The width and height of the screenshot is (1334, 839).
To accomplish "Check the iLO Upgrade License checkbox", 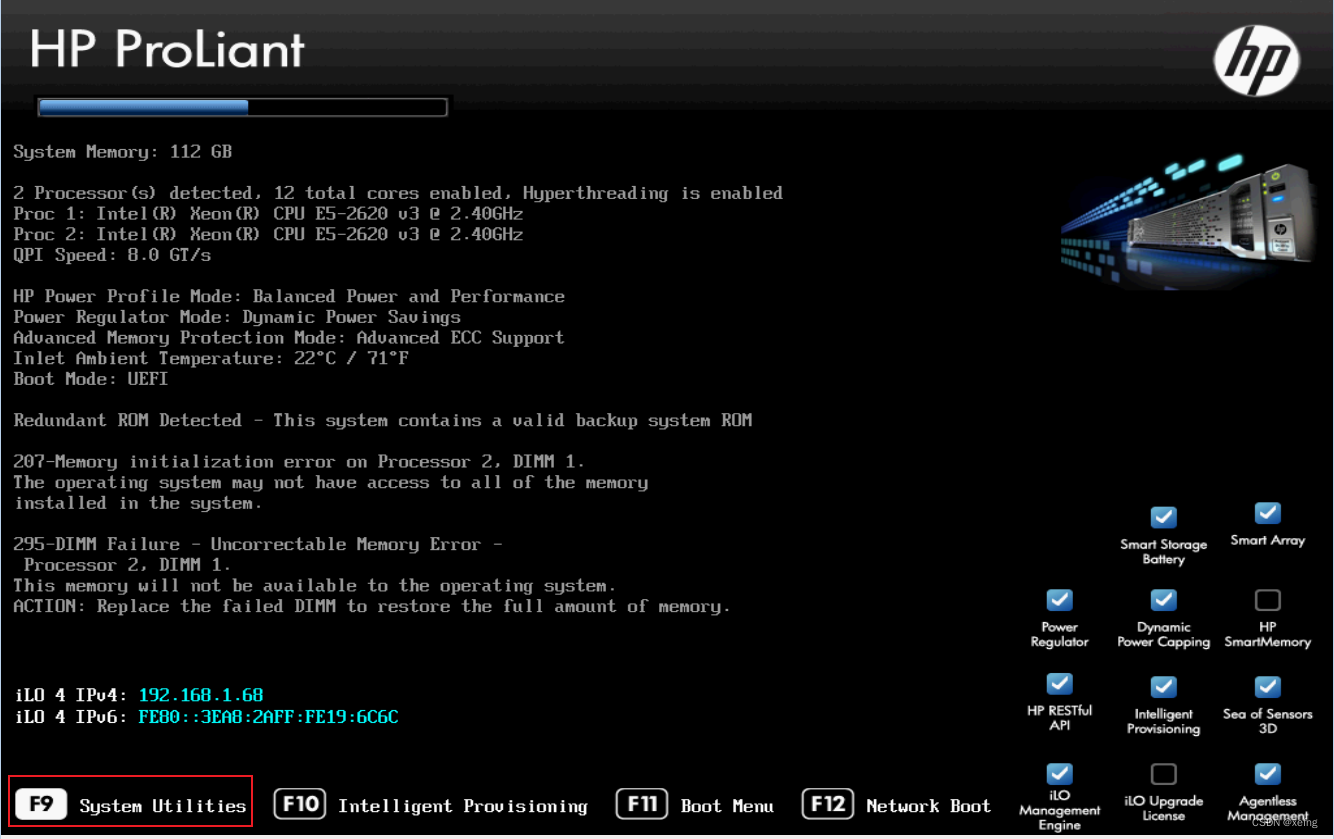I will click(x=1163, y=774).
